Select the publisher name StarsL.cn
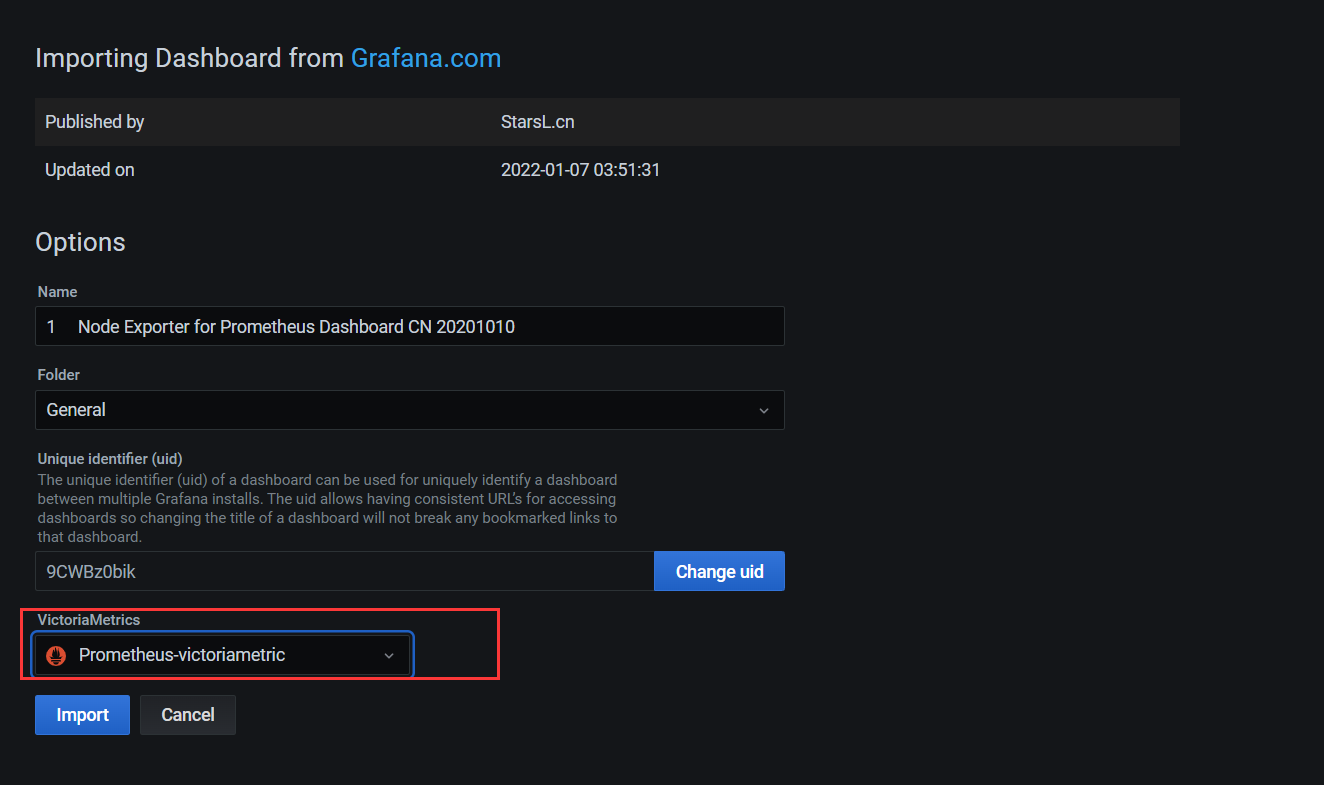 point(538,122)
